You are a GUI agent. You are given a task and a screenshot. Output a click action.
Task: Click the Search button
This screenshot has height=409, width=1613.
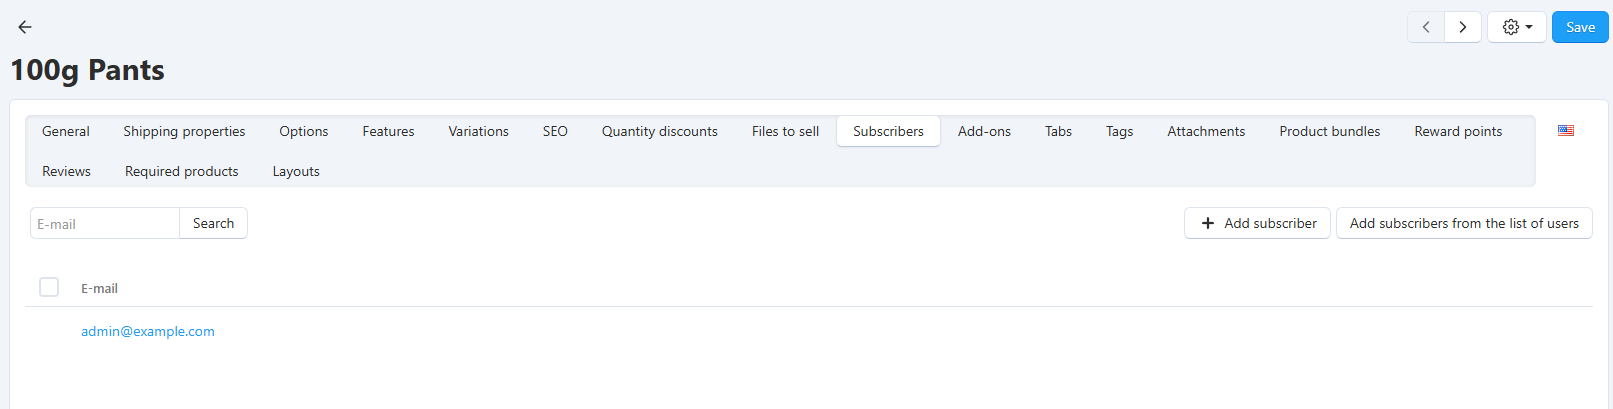[x=213, y=223]
